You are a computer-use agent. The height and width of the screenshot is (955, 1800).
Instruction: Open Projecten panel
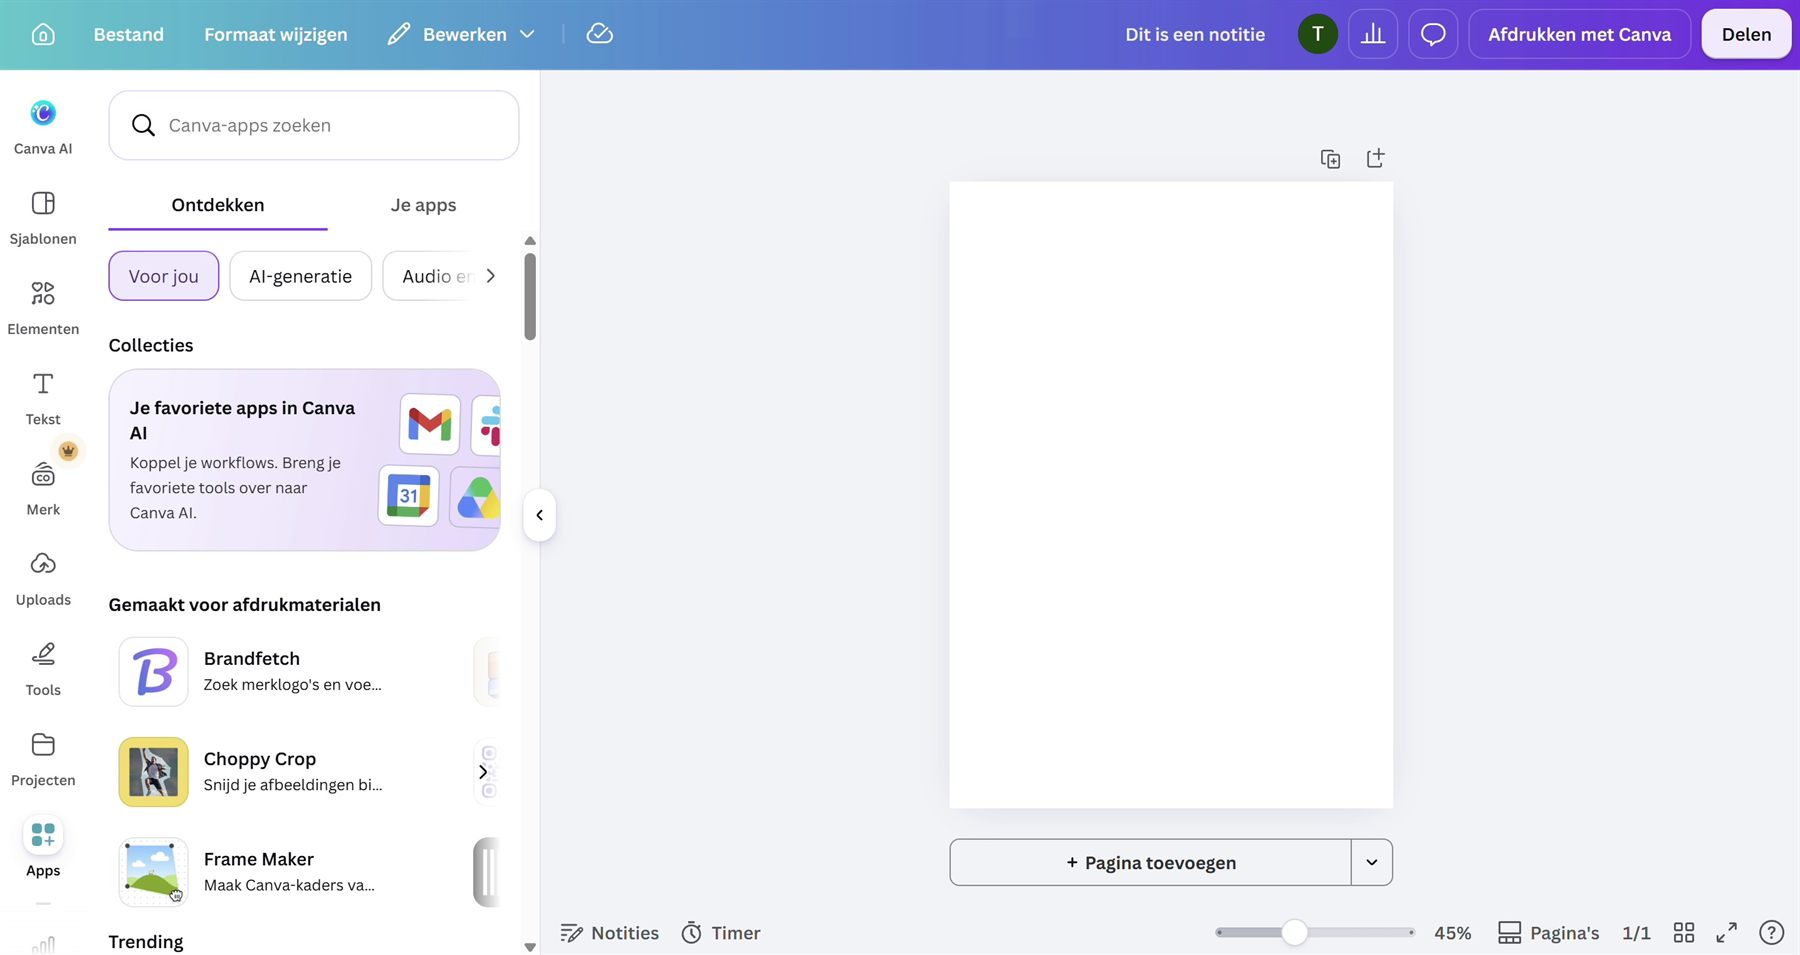(x=43, y=759)
